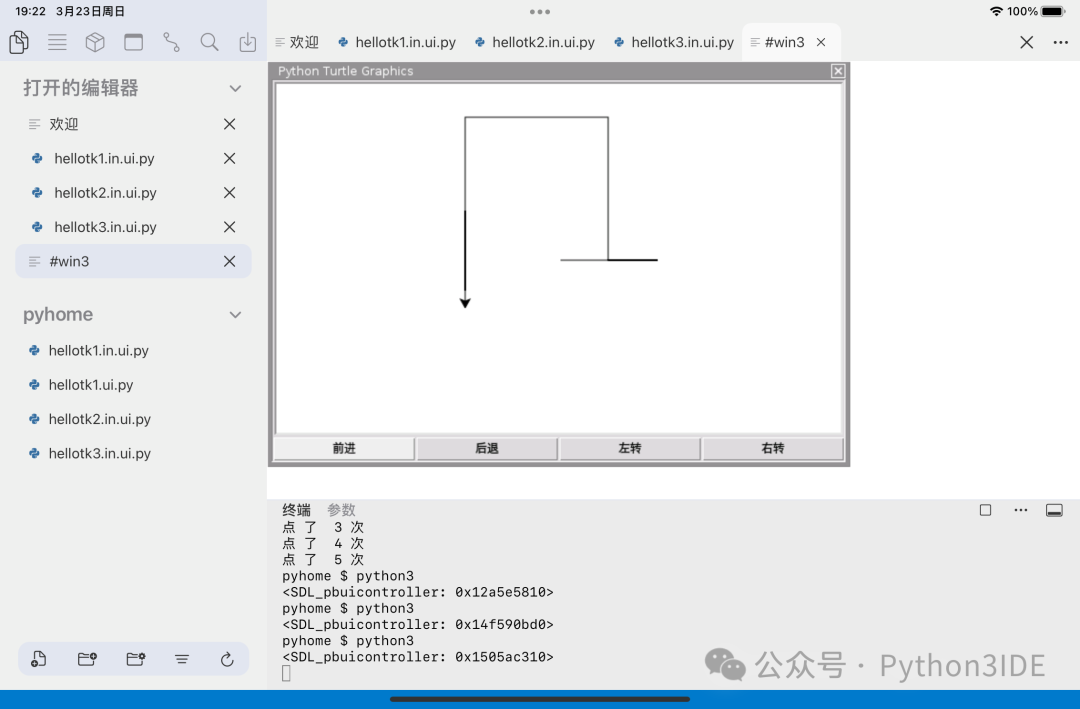Click the download icon in top toolbar
The width and height of the screenshot is (1080, 709).
[246, 42]
